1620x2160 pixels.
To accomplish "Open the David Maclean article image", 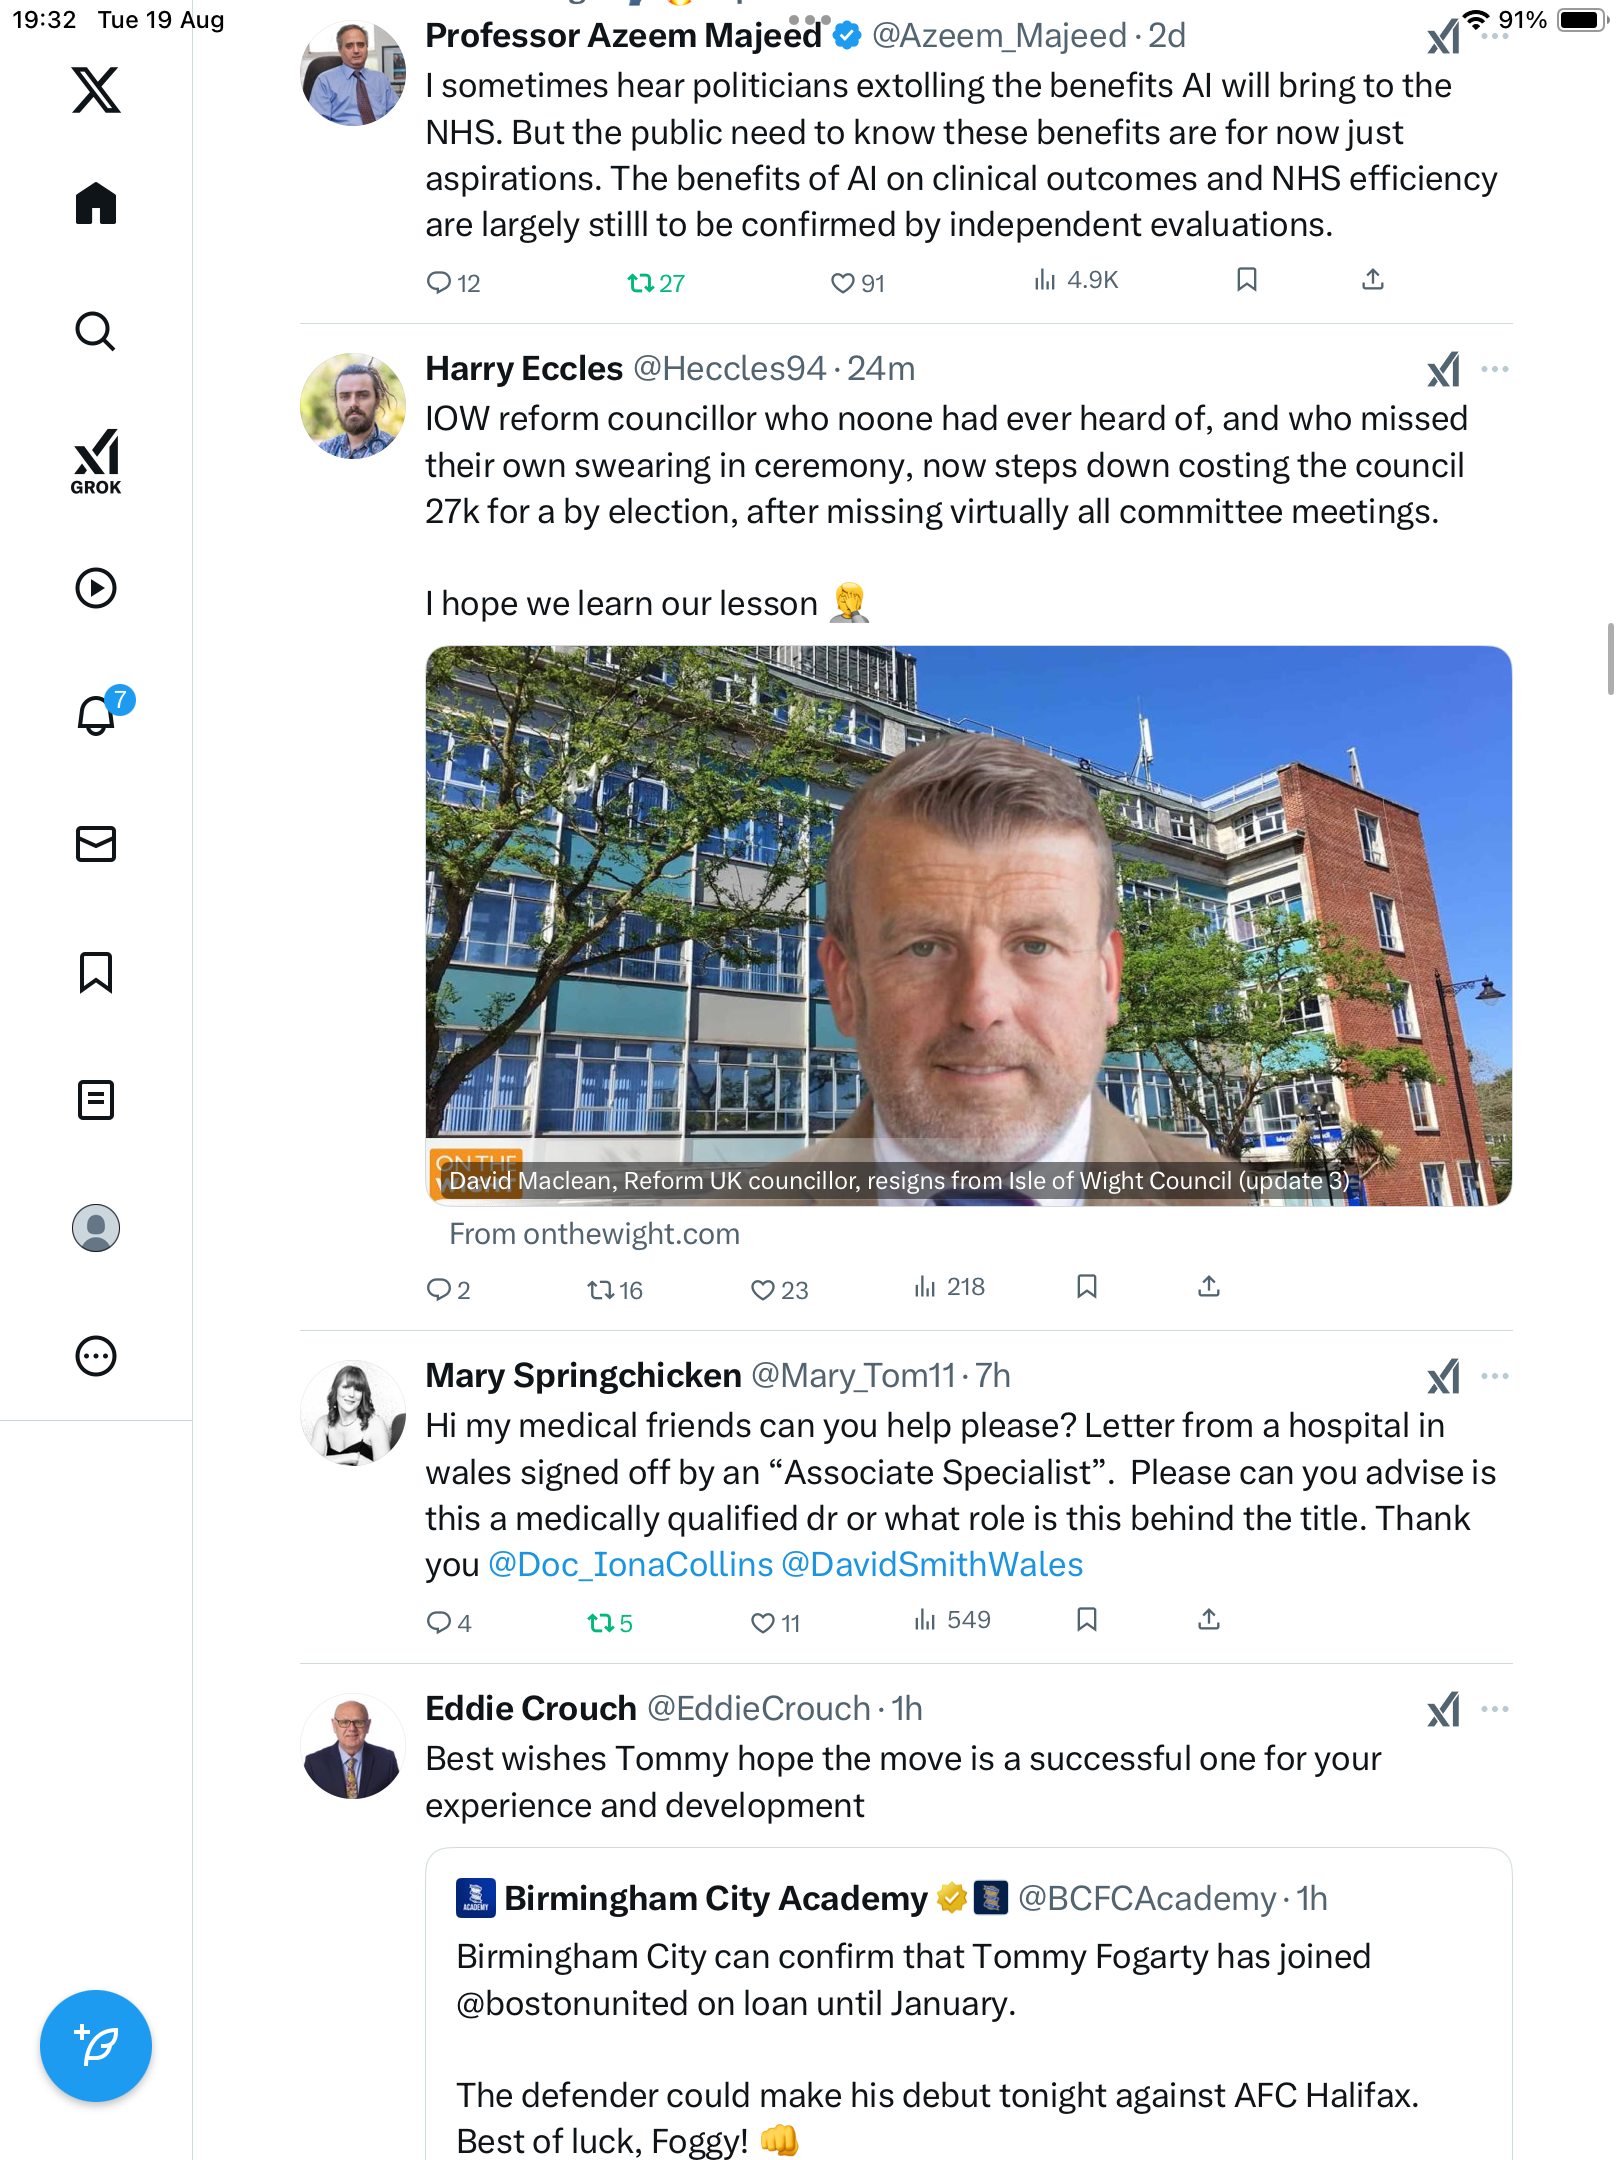I will [968, 925].
